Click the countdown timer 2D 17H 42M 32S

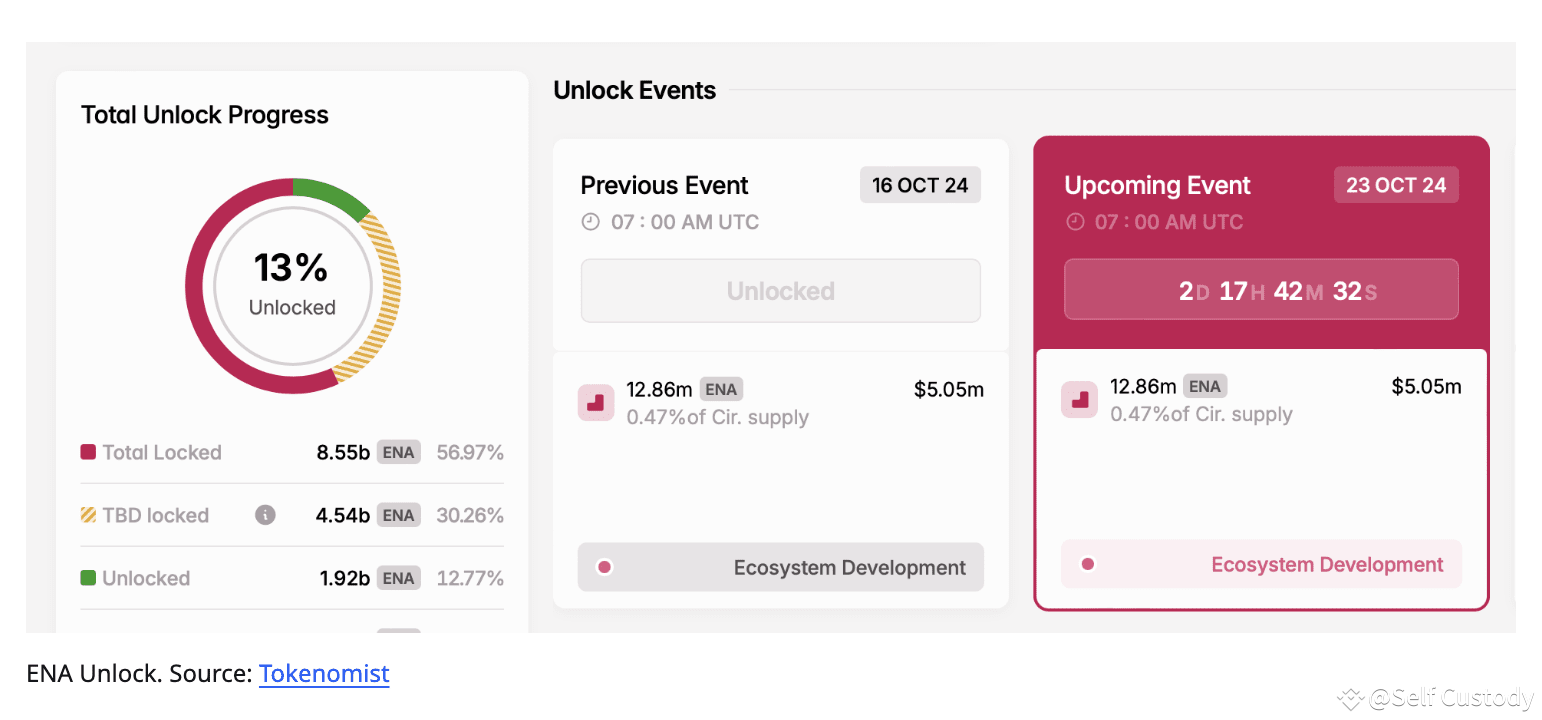(x=1261, y=290)
